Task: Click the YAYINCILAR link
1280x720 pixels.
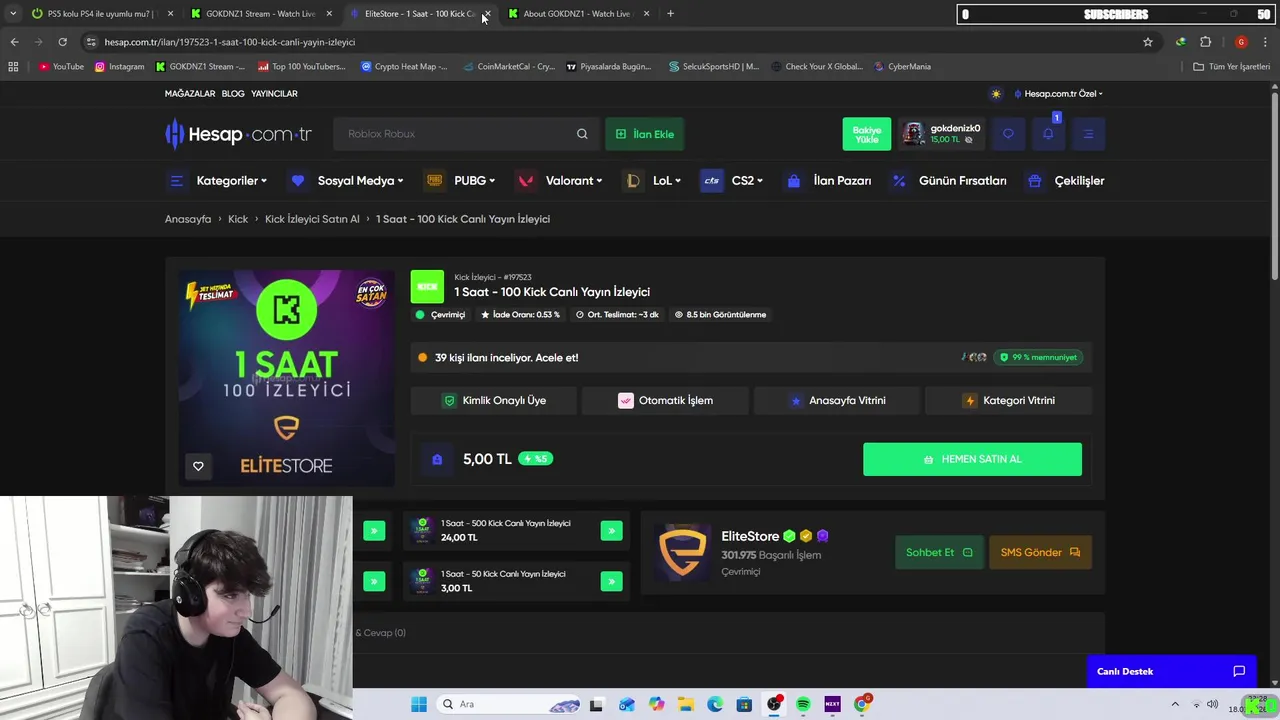Action: 274,94
